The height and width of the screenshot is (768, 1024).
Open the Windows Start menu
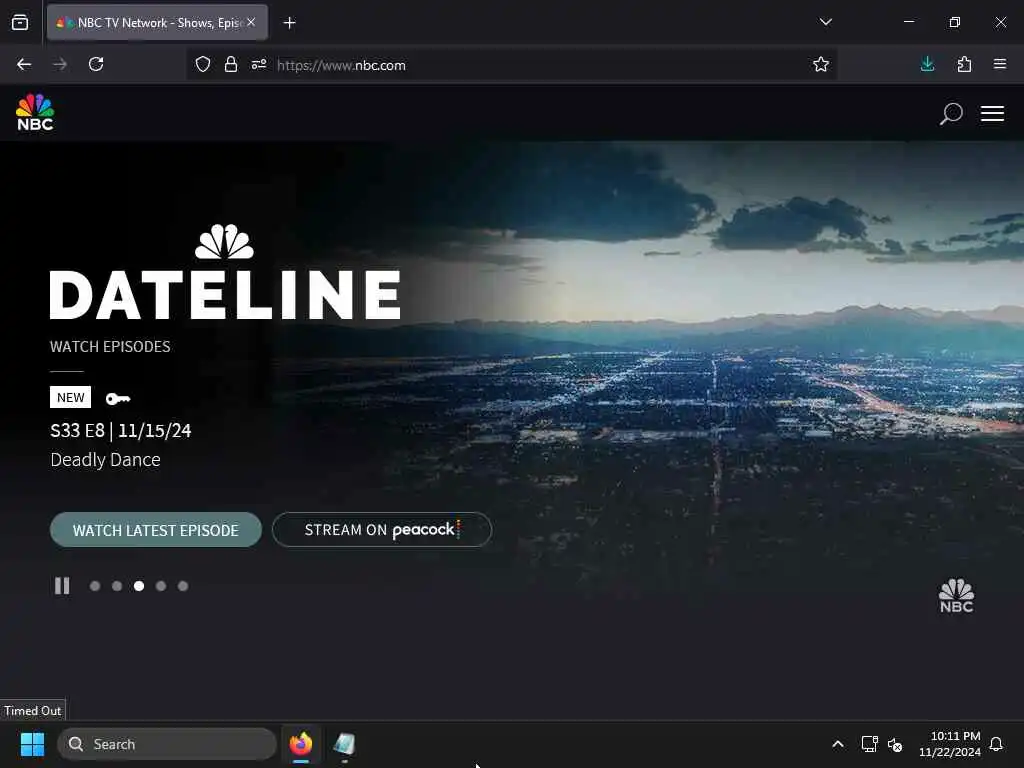point(32,744)
